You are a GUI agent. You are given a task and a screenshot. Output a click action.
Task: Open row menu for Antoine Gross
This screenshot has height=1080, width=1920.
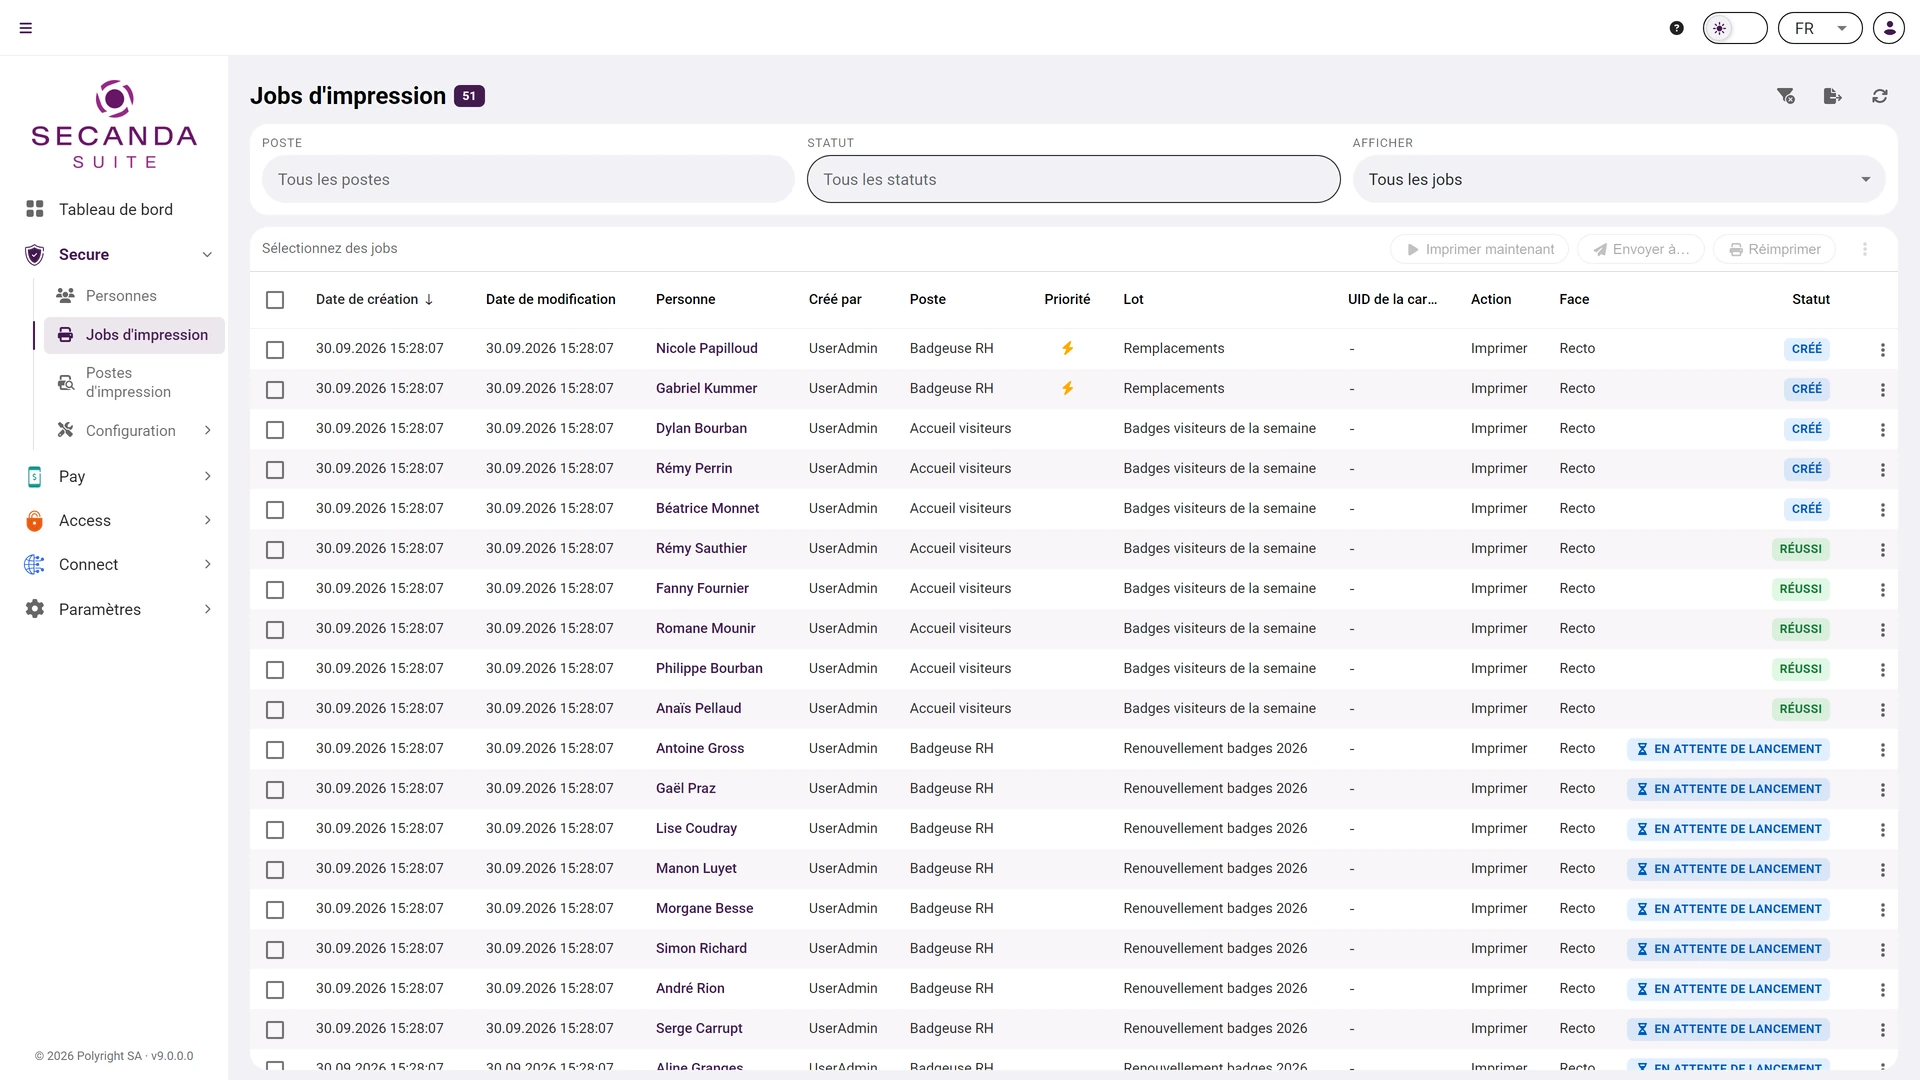pyautogui.click(x=1883, y=750)
